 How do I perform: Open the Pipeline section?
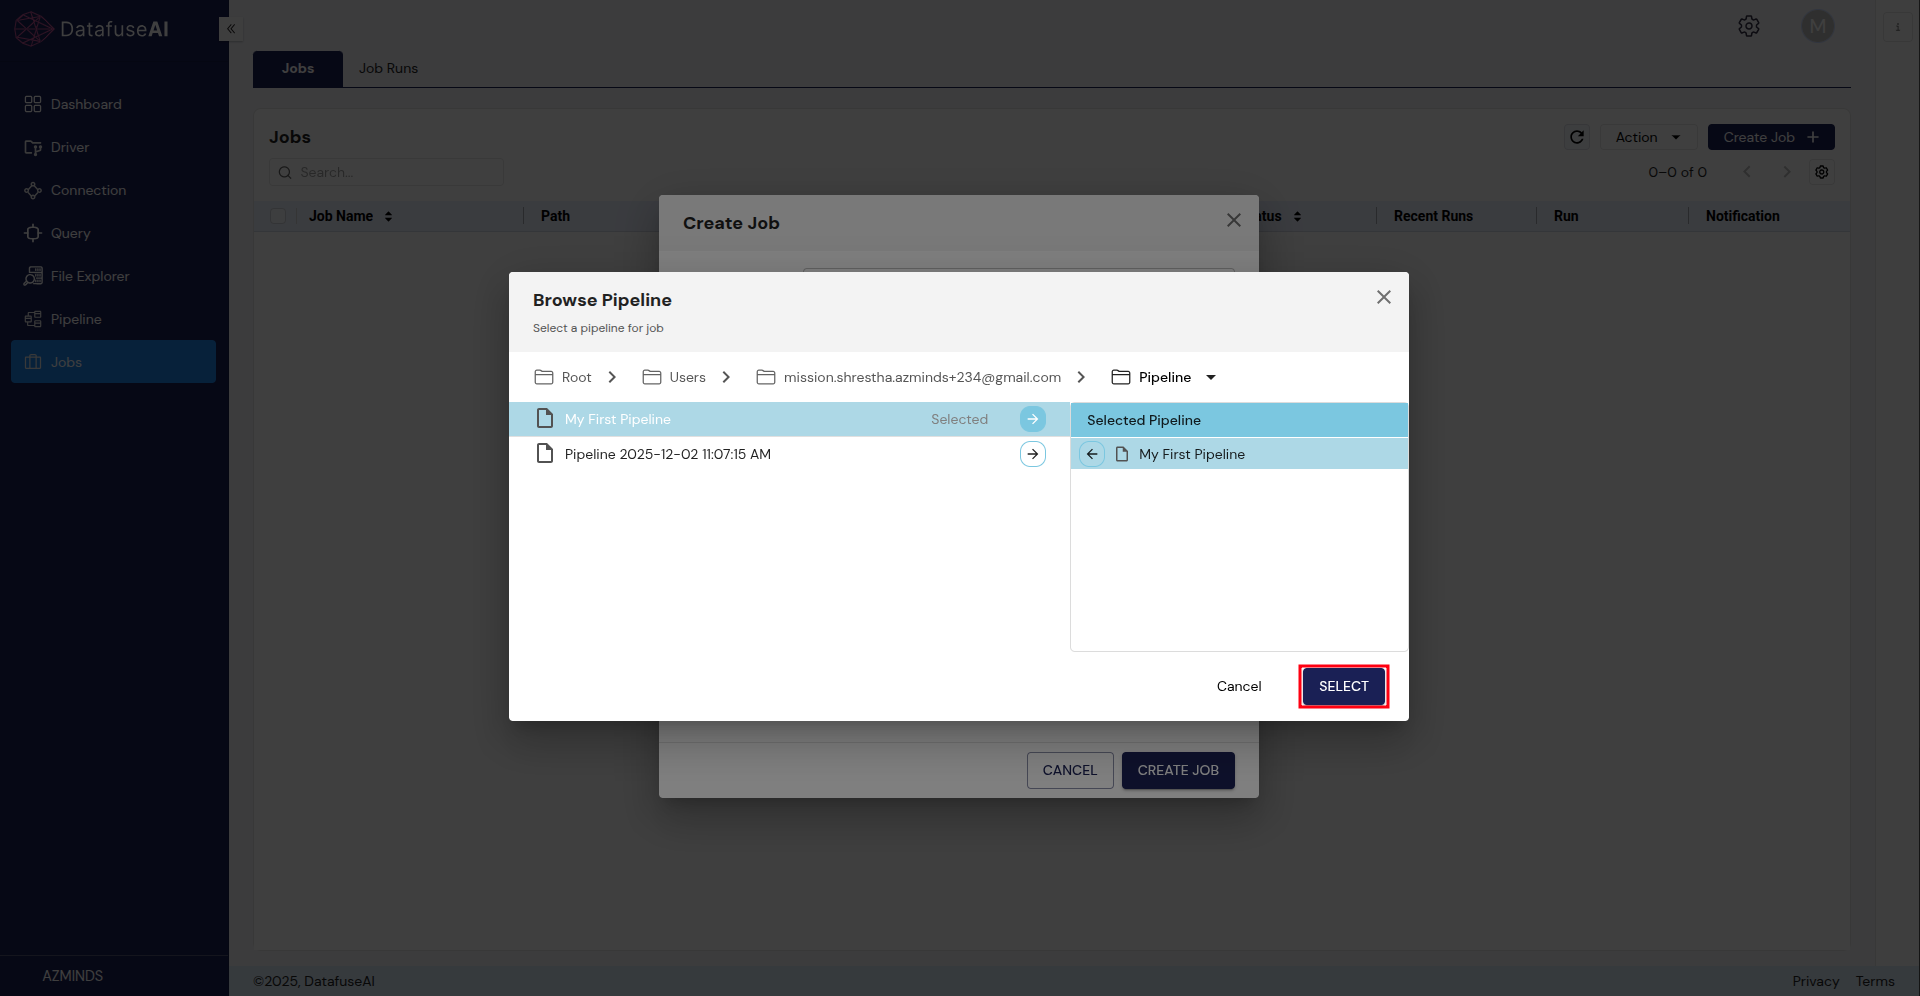(x=76, y=319)
